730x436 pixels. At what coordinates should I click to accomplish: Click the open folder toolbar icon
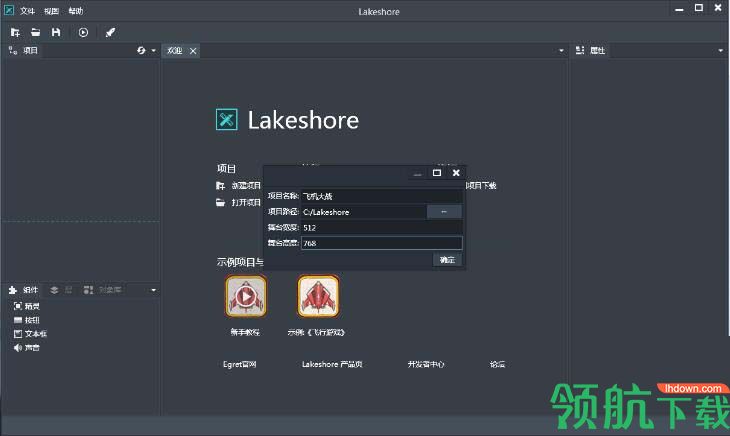coord(35,32)
